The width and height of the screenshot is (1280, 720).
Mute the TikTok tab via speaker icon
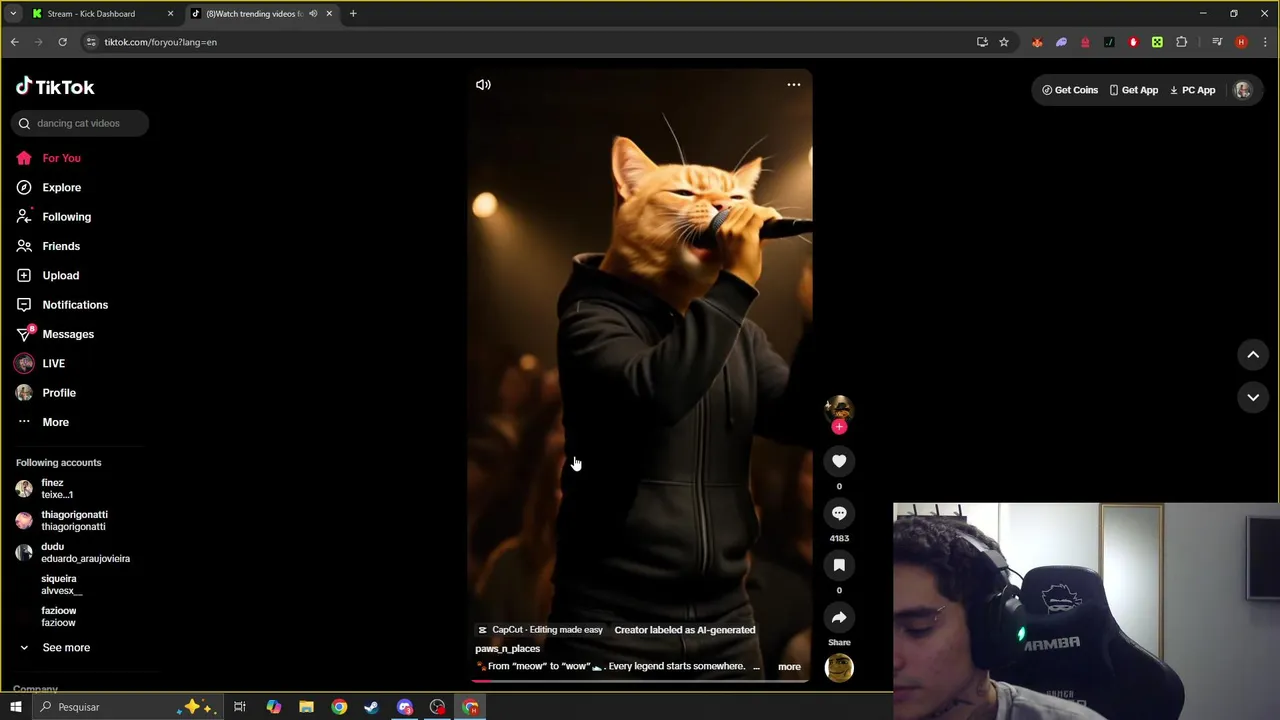click(x=313, y=14)
